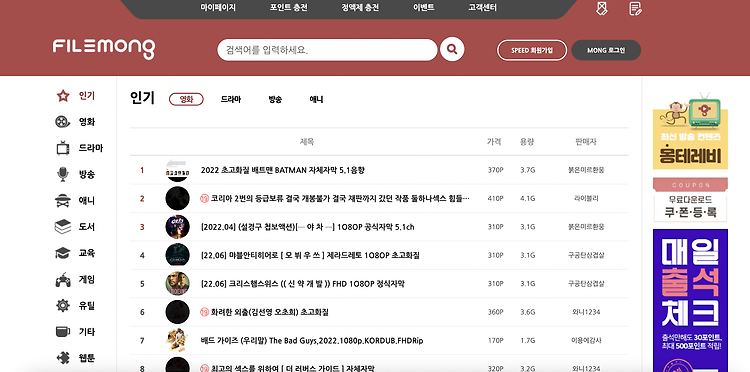The image size is (750, 372).
Task: Click the 판매자 column header
Action: pos(586,142)
